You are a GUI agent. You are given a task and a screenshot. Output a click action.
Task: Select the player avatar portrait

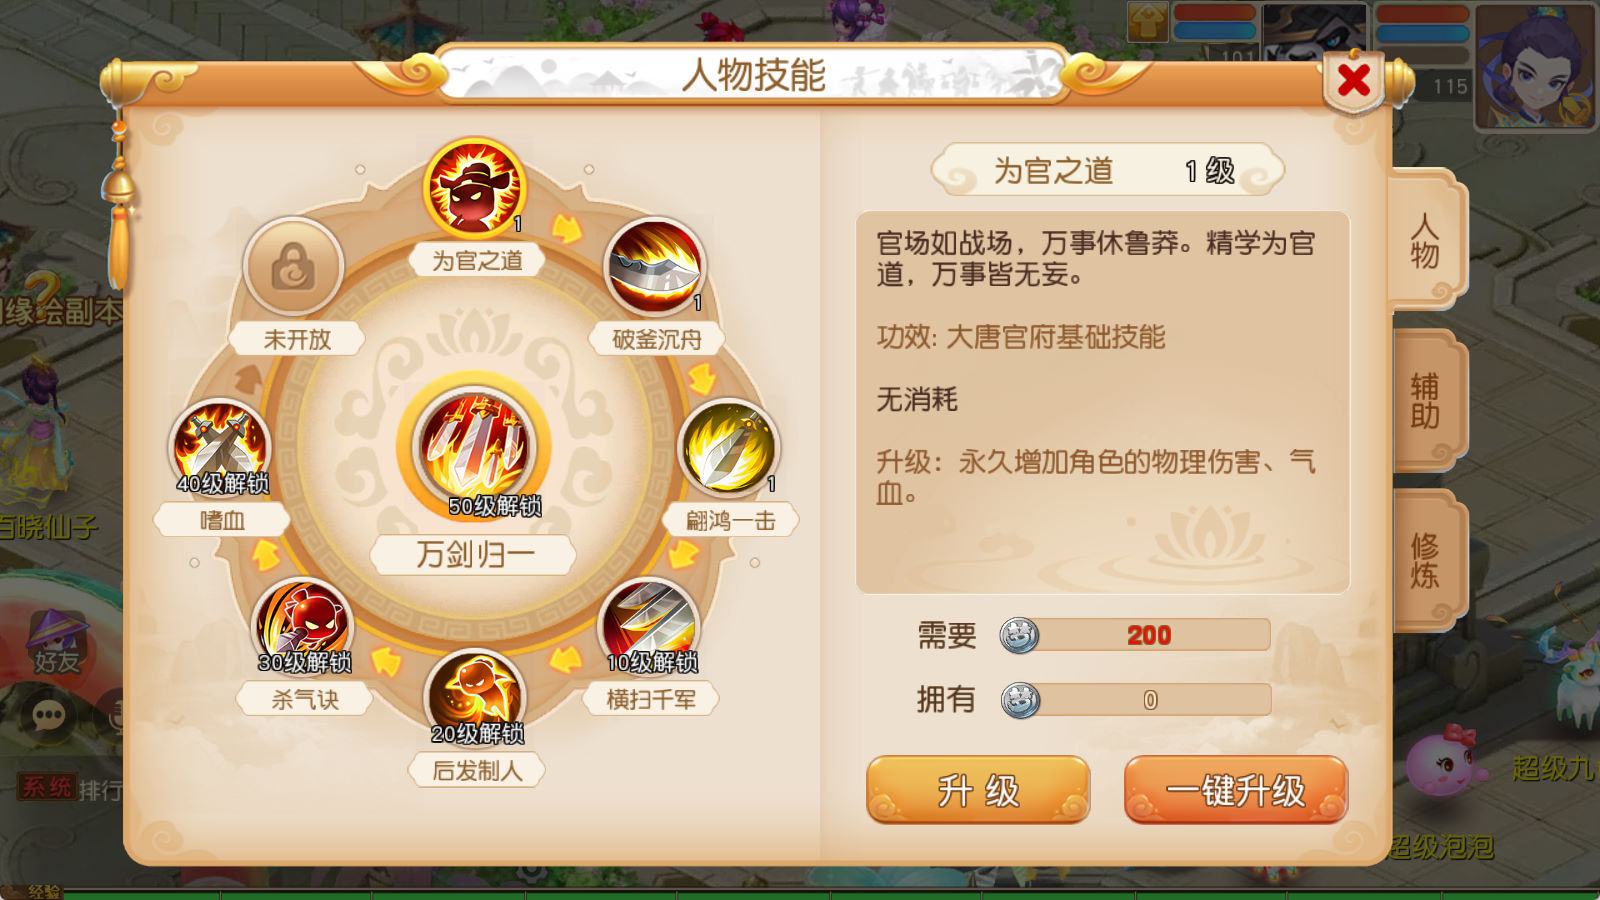tap(1535, 66)
